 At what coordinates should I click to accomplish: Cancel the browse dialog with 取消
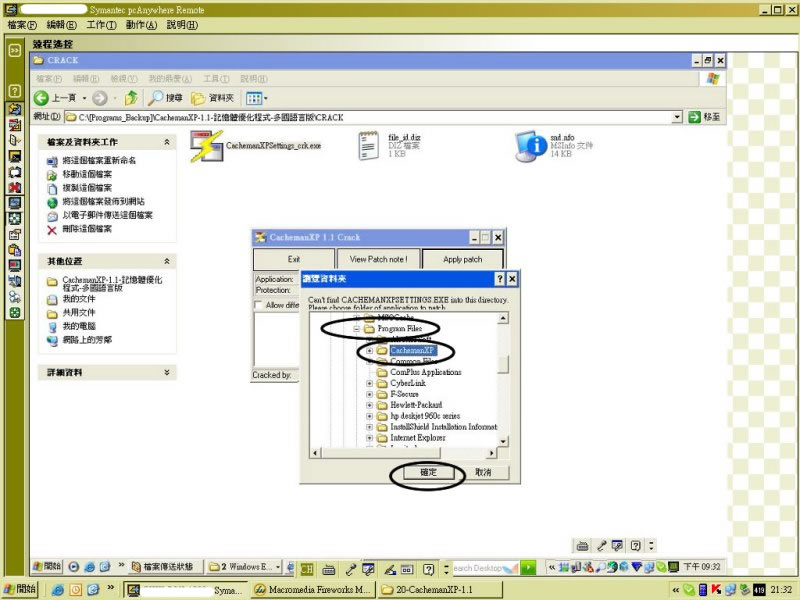click(x=483, y=473)
